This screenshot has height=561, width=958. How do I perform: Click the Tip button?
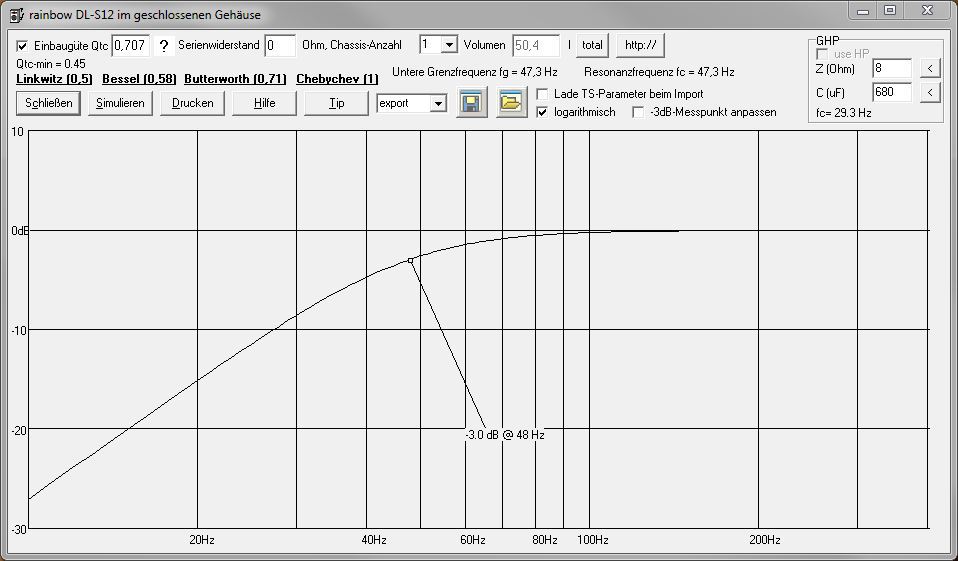pos(337,103)
